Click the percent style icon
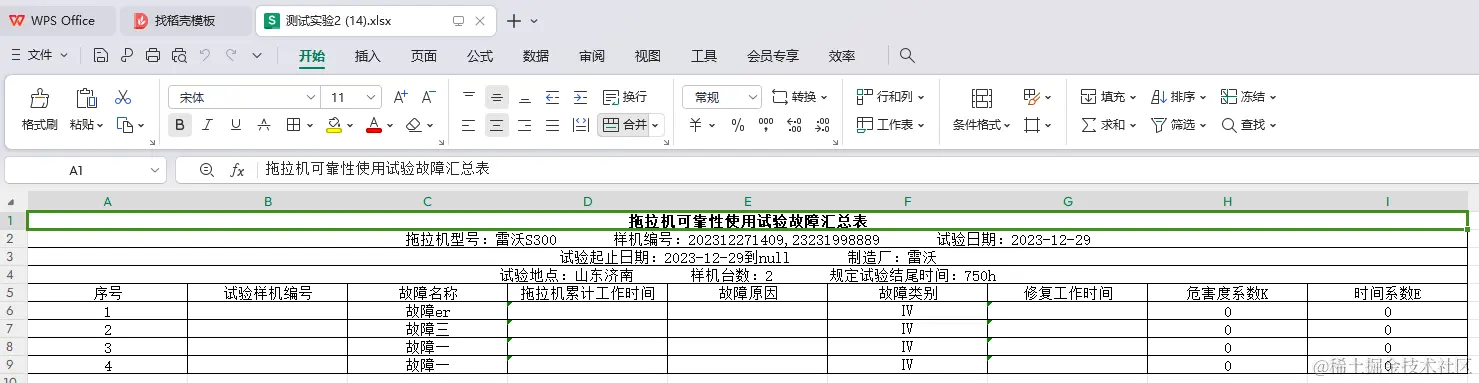This screenshot has height=383, width=1479. pyautogui.click(x=738, y=125)
